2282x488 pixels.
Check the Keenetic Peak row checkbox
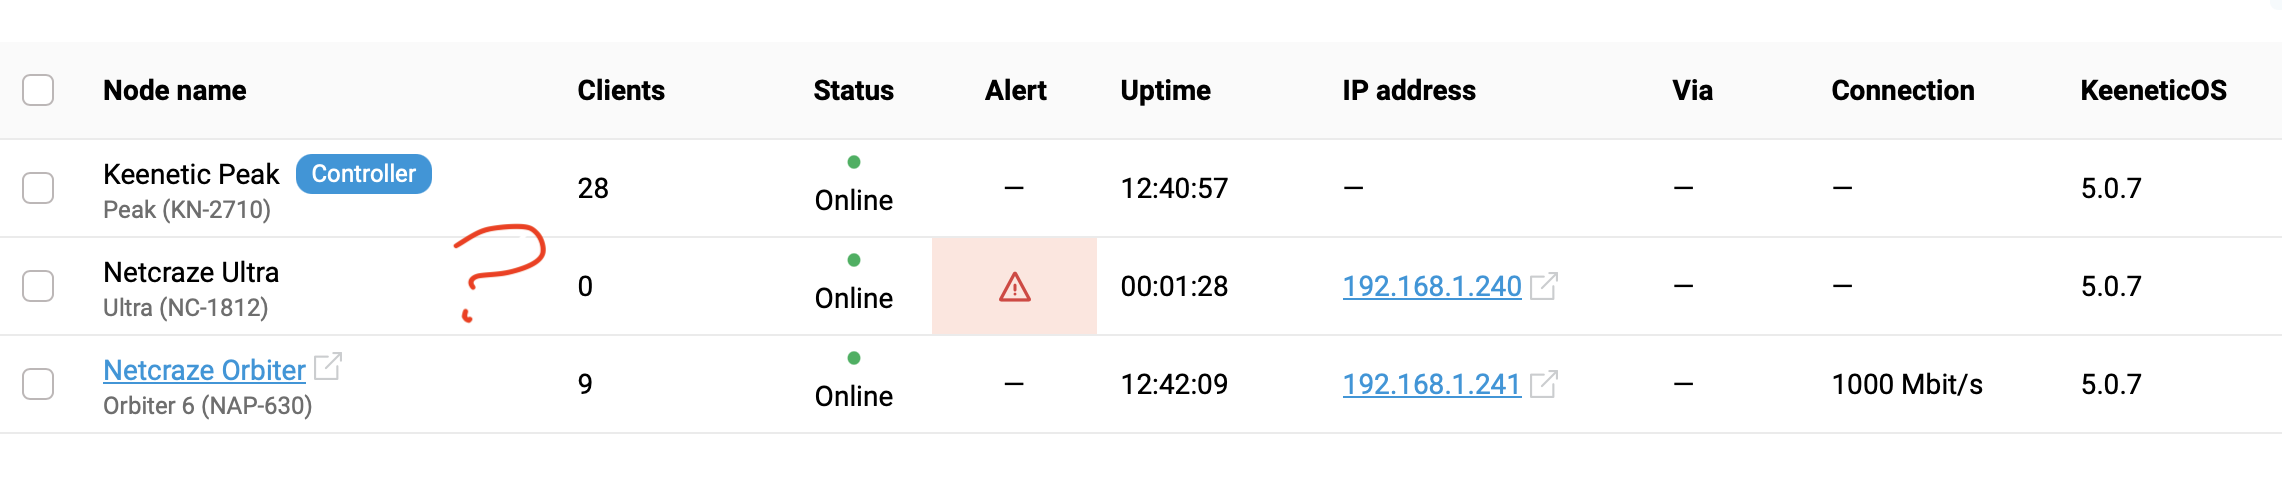[38, 188]
